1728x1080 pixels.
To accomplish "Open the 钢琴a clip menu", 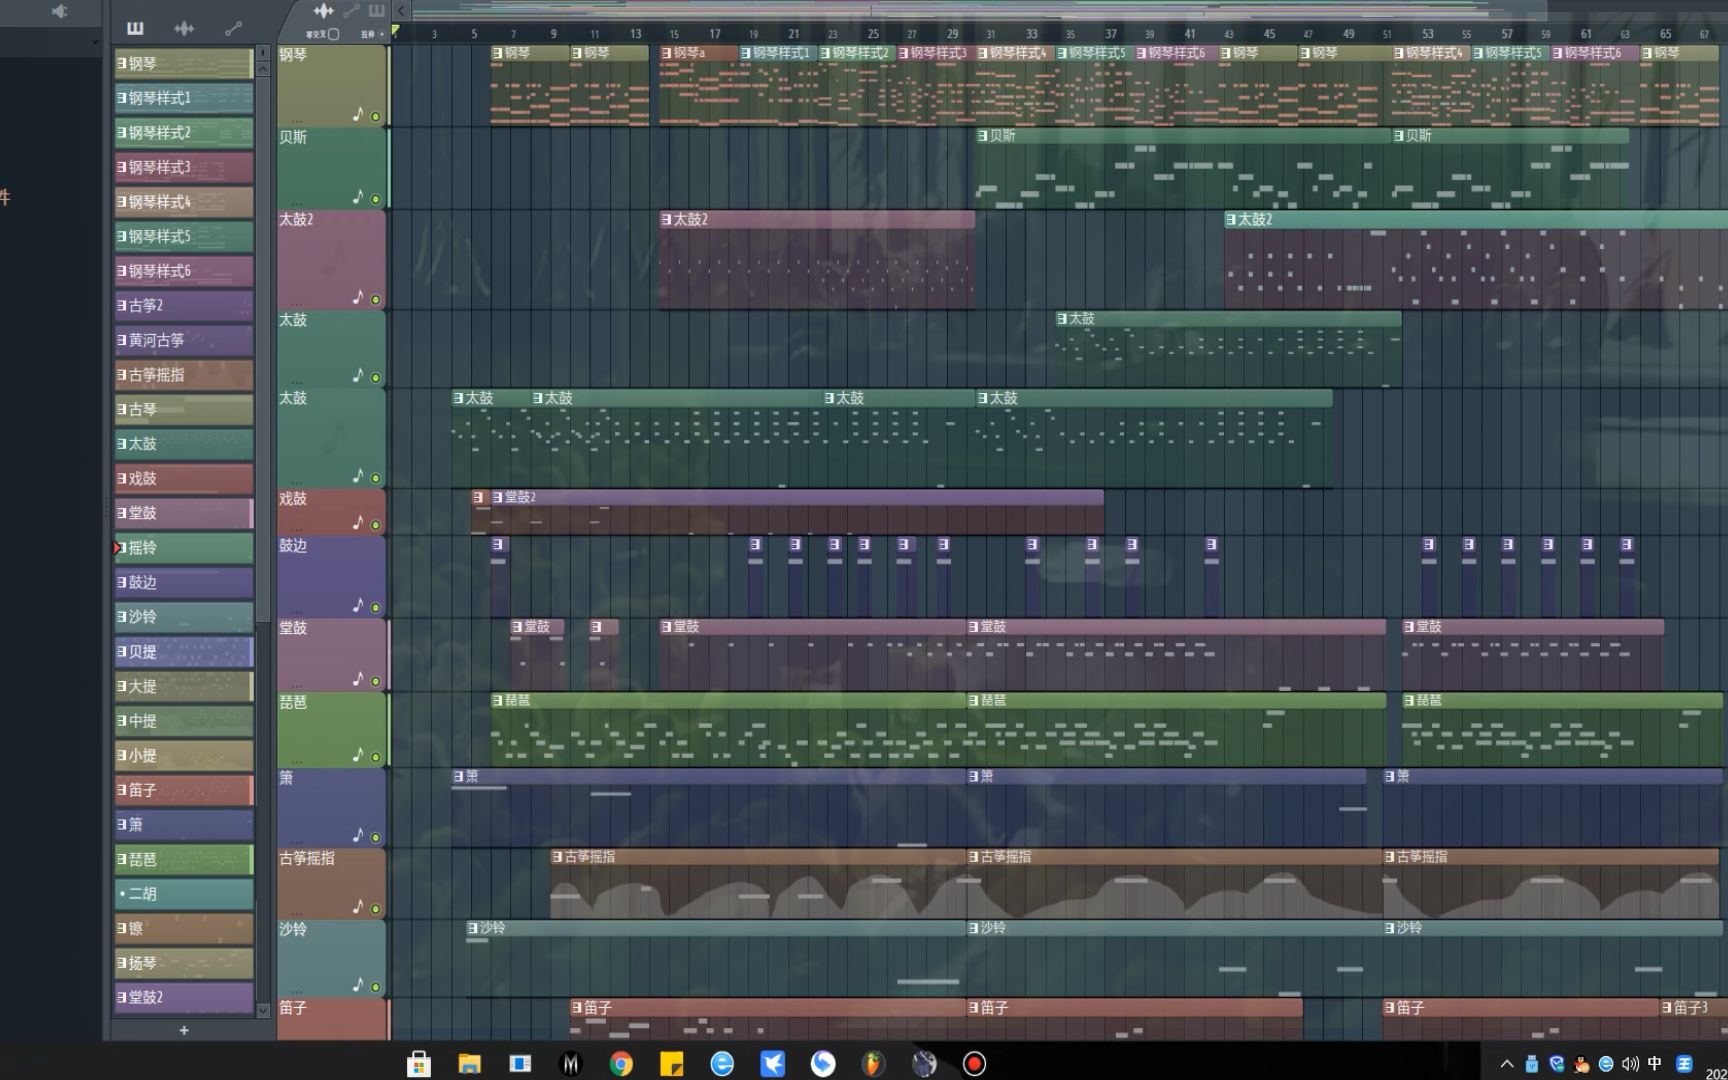I will pyautogui.click(x=667, y=53).
